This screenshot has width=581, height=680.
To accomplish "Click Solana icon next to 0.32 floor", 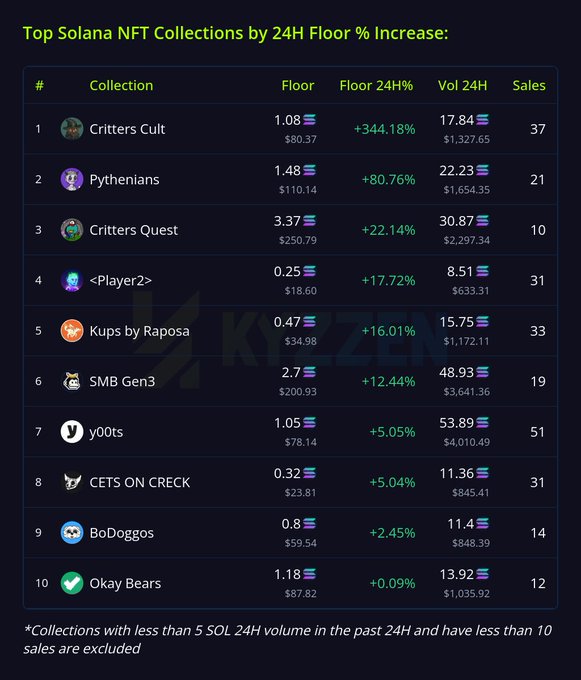I will click(310, 473).
